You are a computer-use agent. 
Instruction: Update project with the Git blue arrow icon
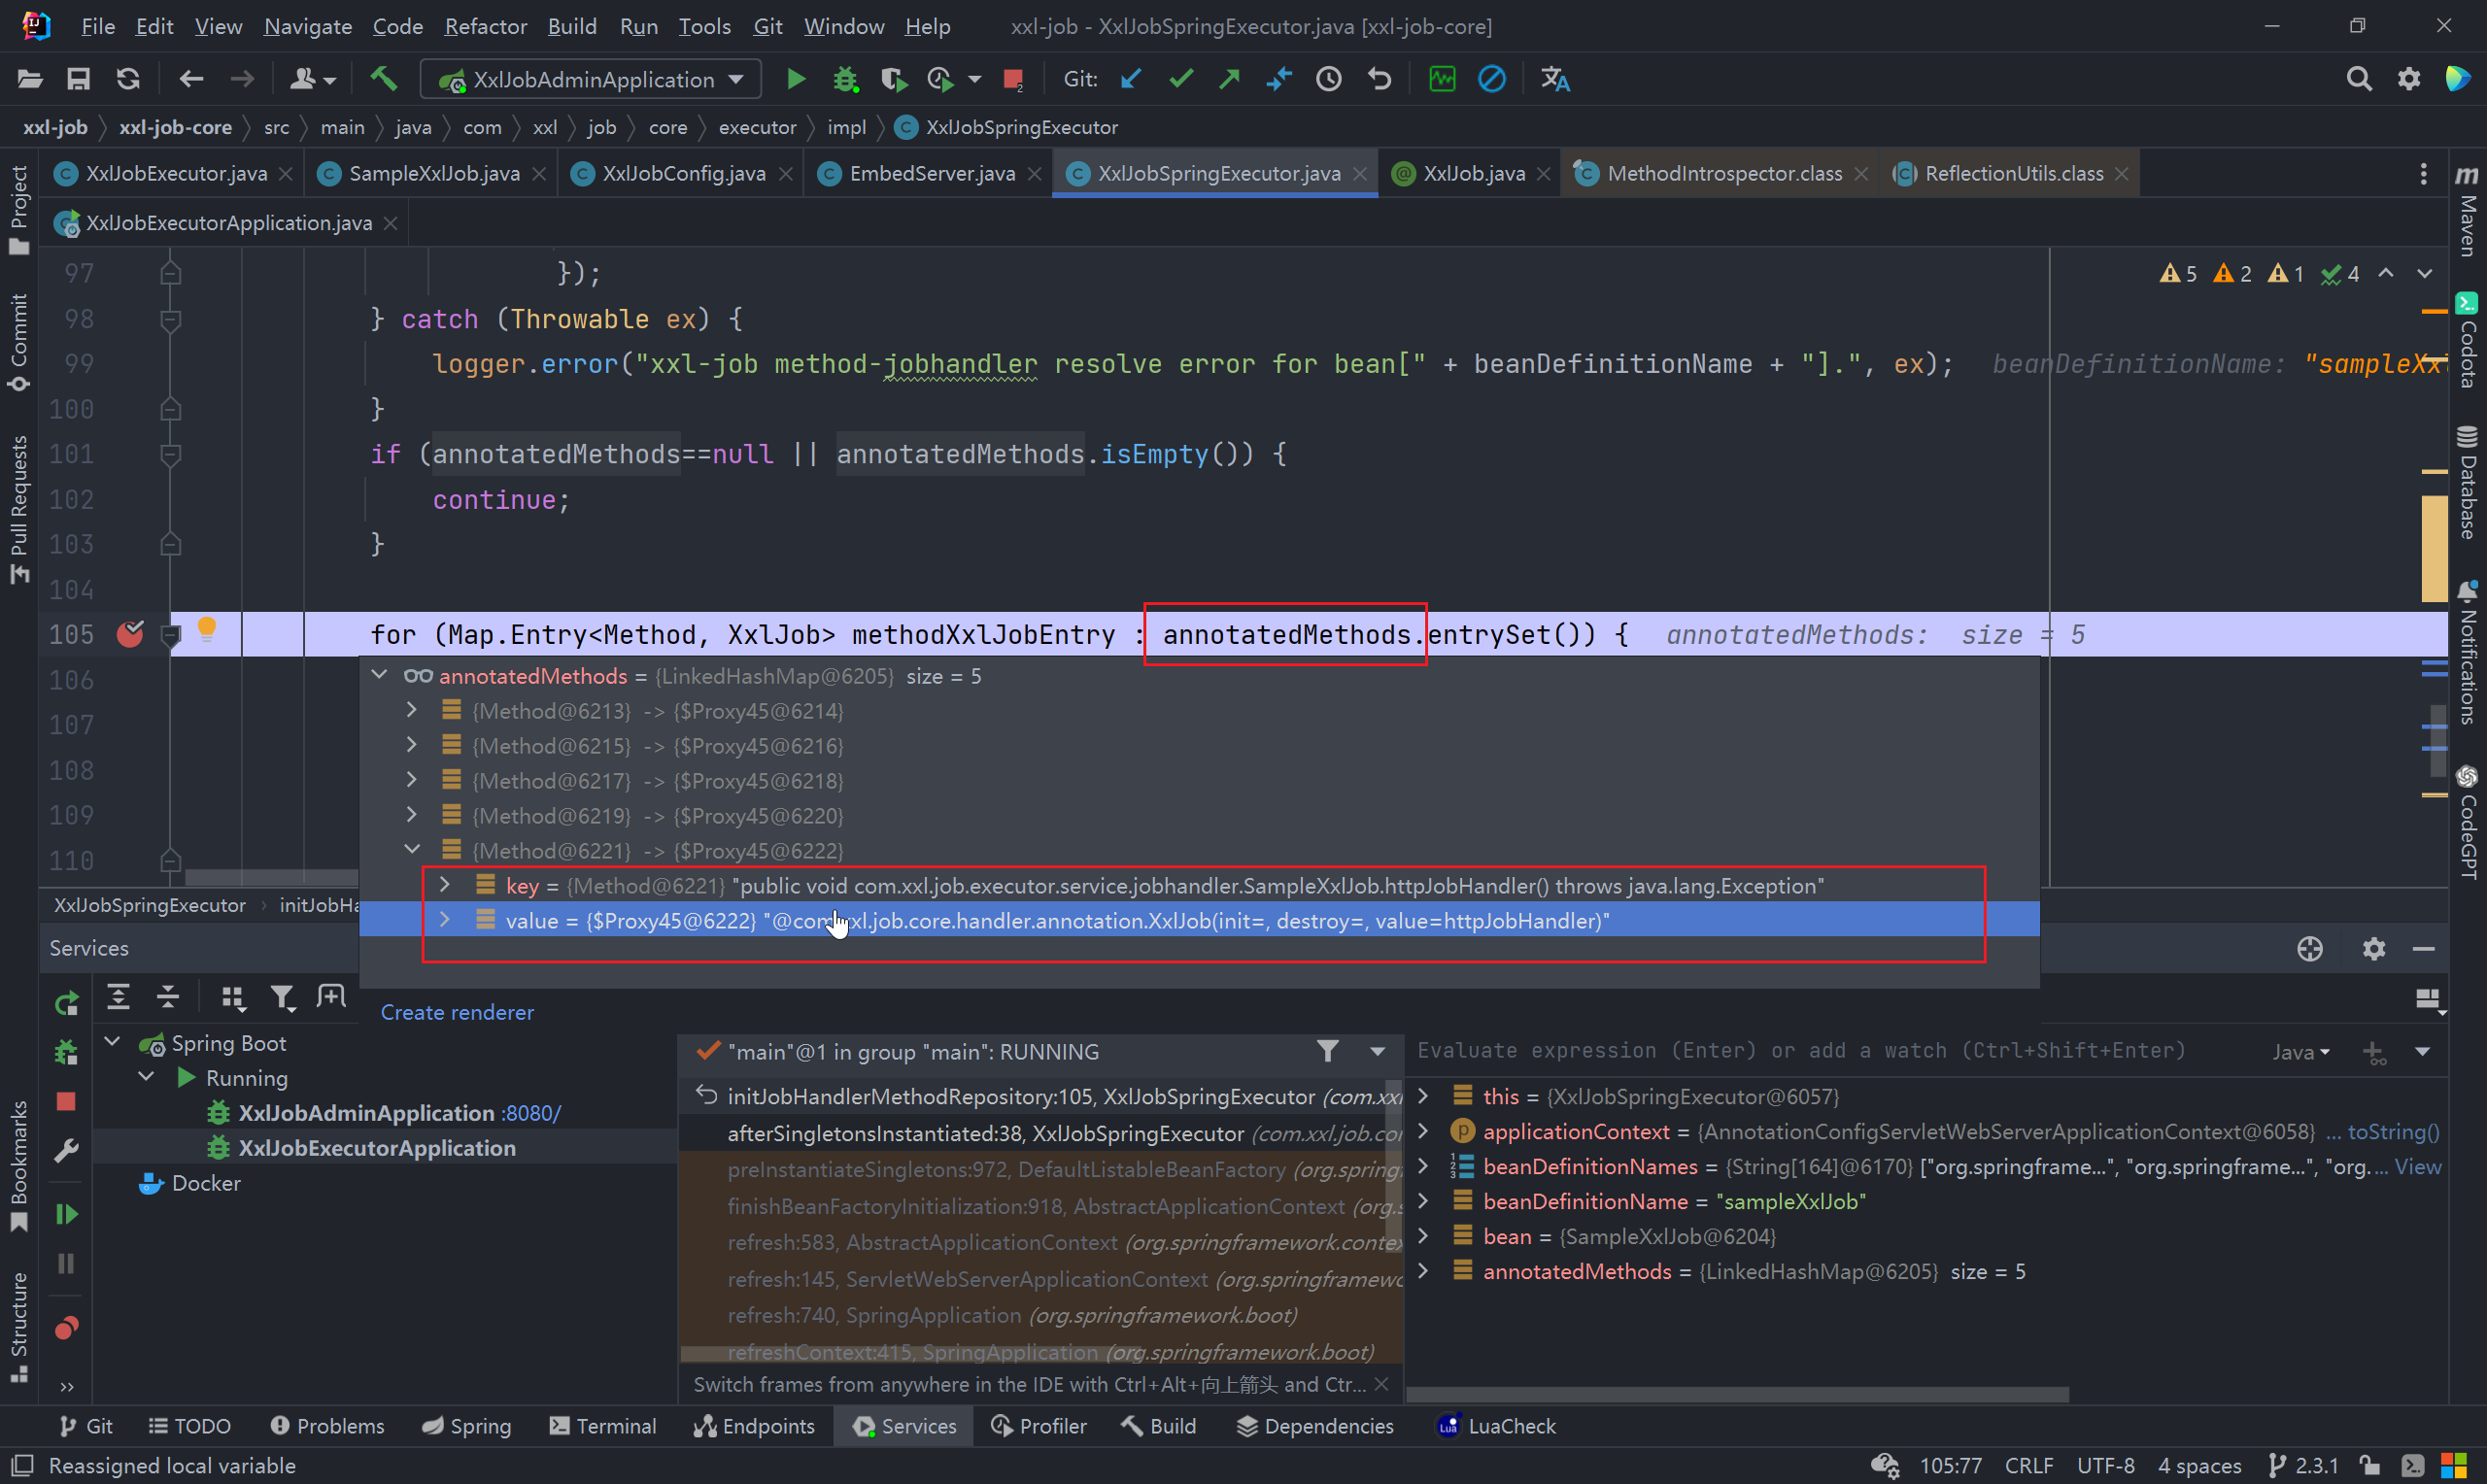1131,79
